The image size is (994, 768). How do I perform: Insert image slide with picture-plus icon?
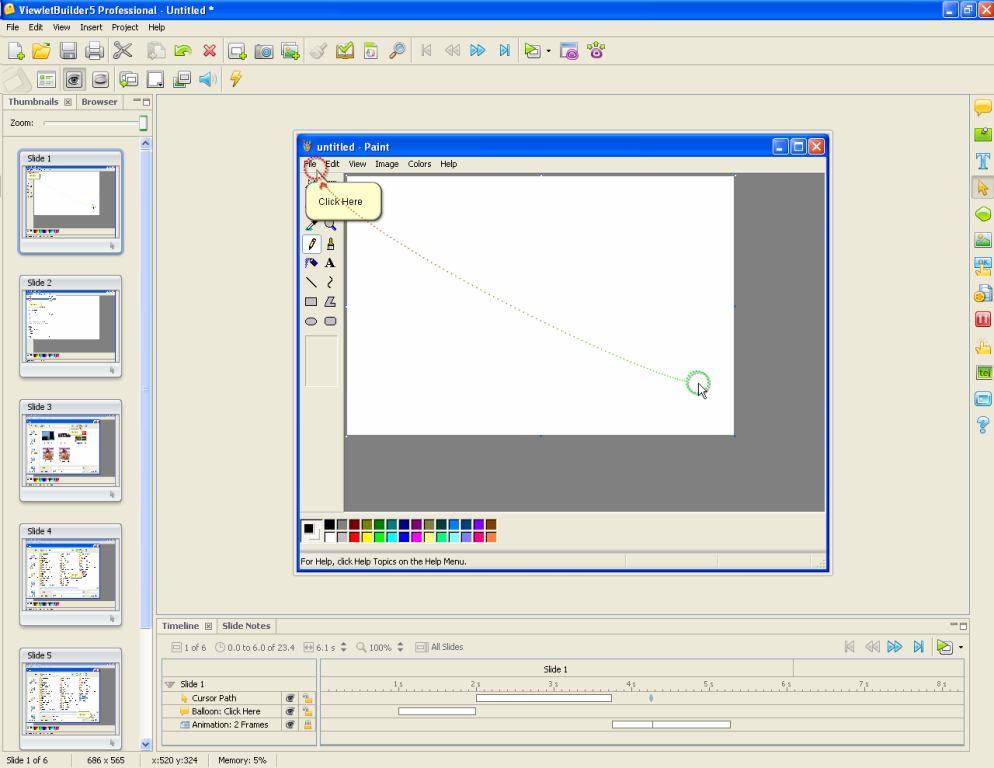point(290,51)
